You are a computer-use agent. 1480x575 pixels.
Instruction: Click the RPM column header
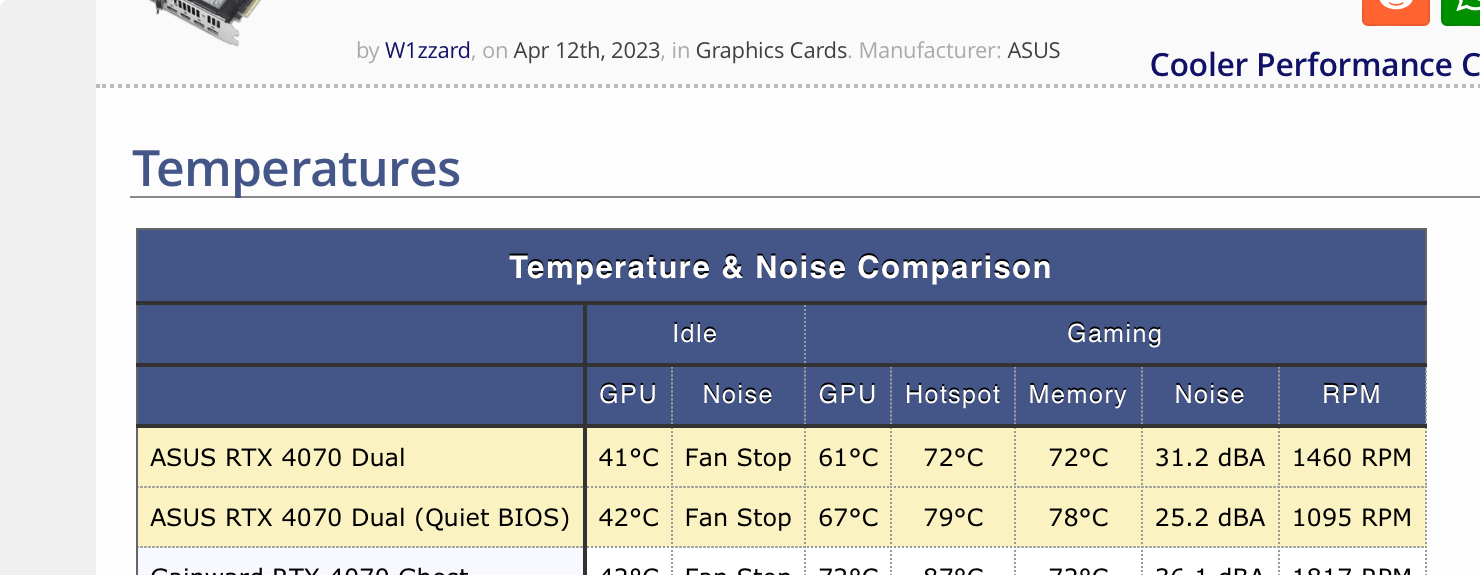[1351, 395]
